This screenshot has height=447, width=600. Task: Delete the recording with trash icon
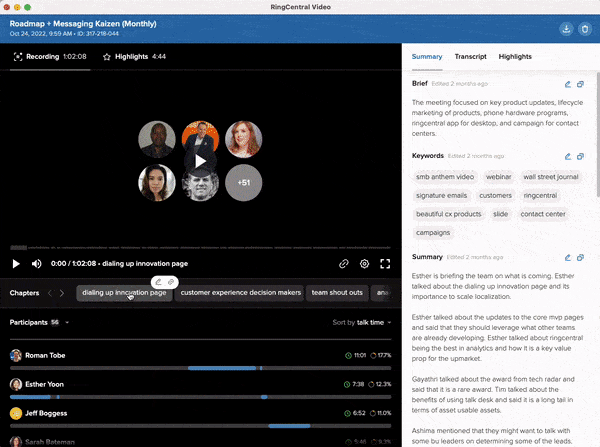pos(585,28)
